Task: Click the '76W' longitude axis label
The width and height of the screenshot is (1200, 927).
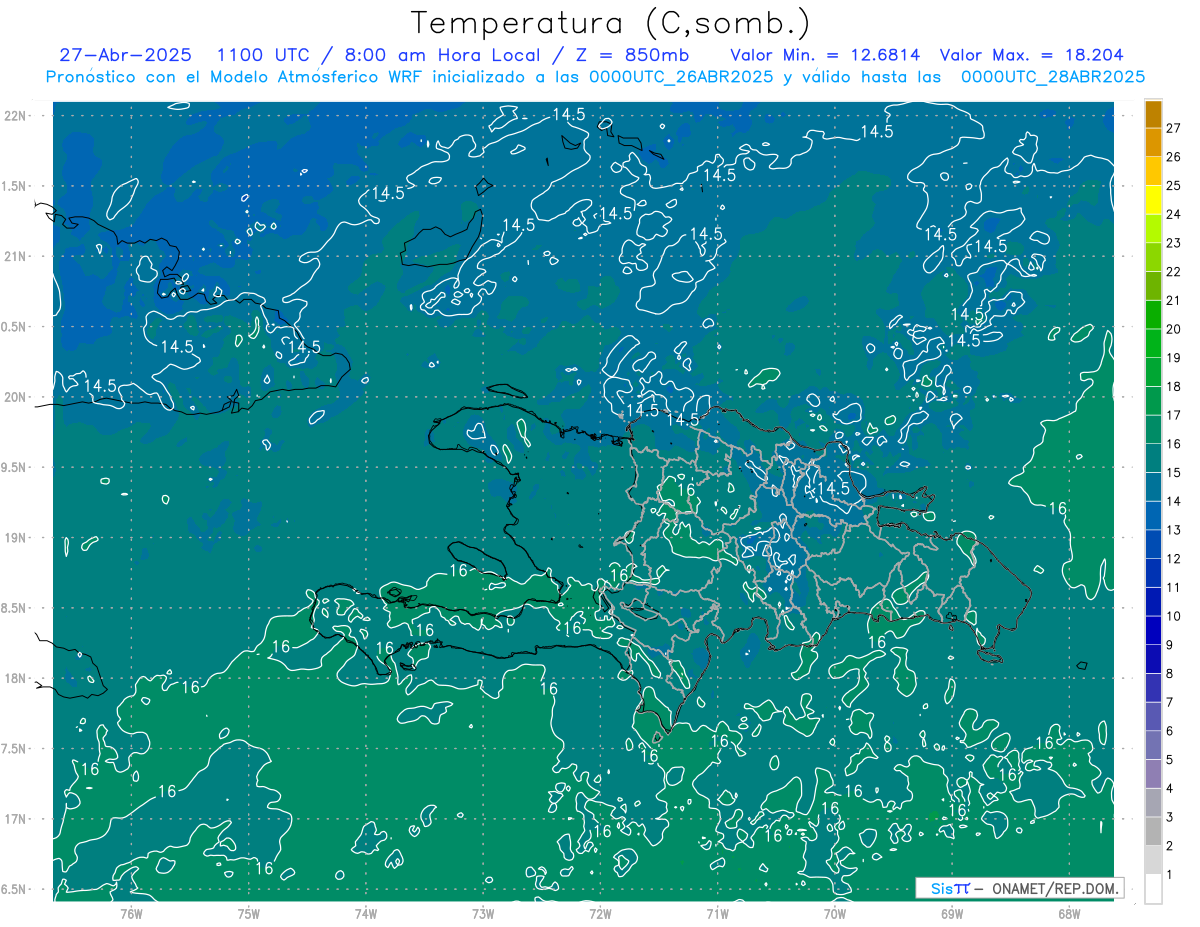Action: tap(131, 913)
